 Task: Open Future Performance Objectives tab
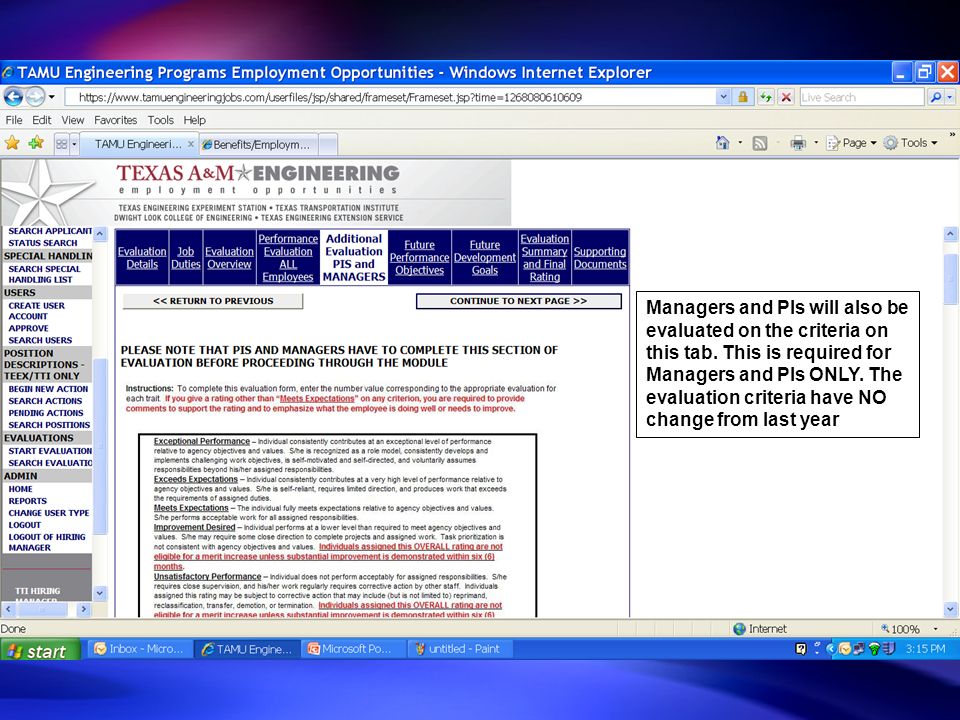419,258
